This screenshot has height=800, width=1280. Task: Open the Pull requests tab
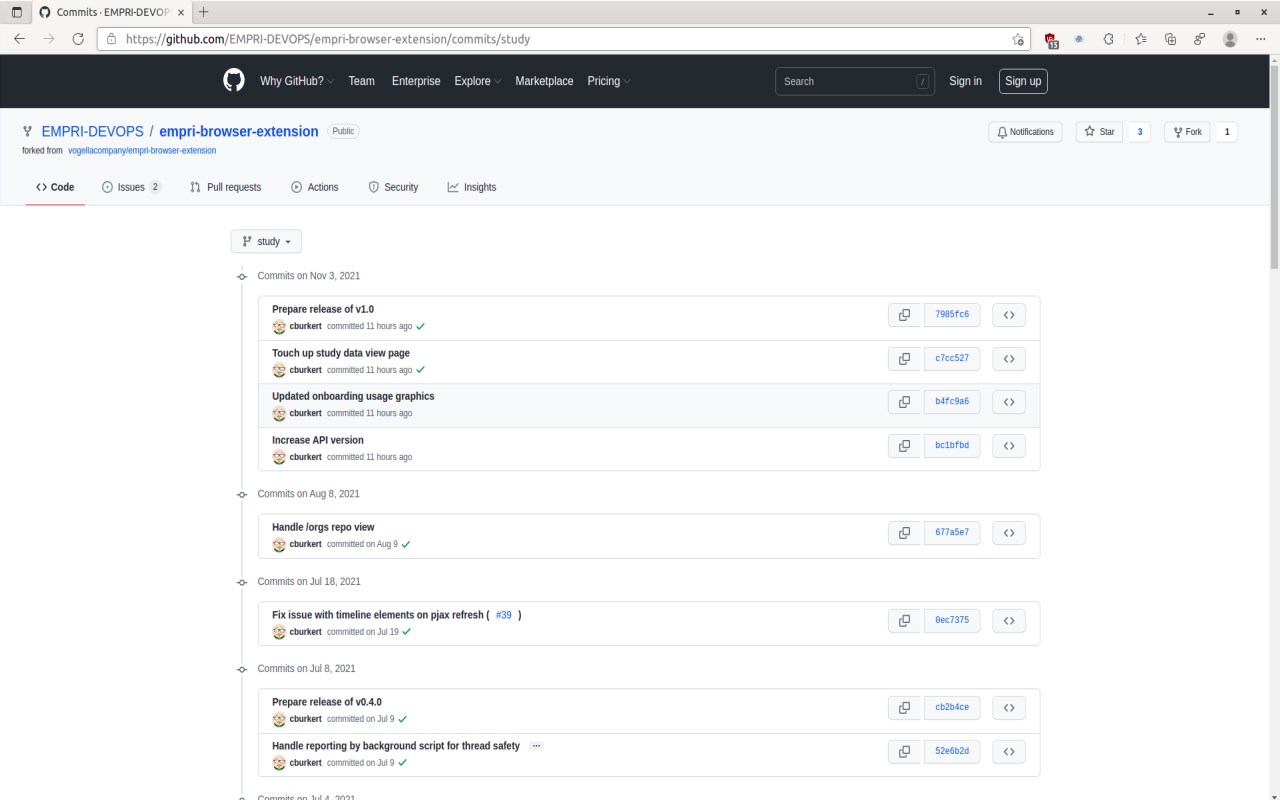225,187
